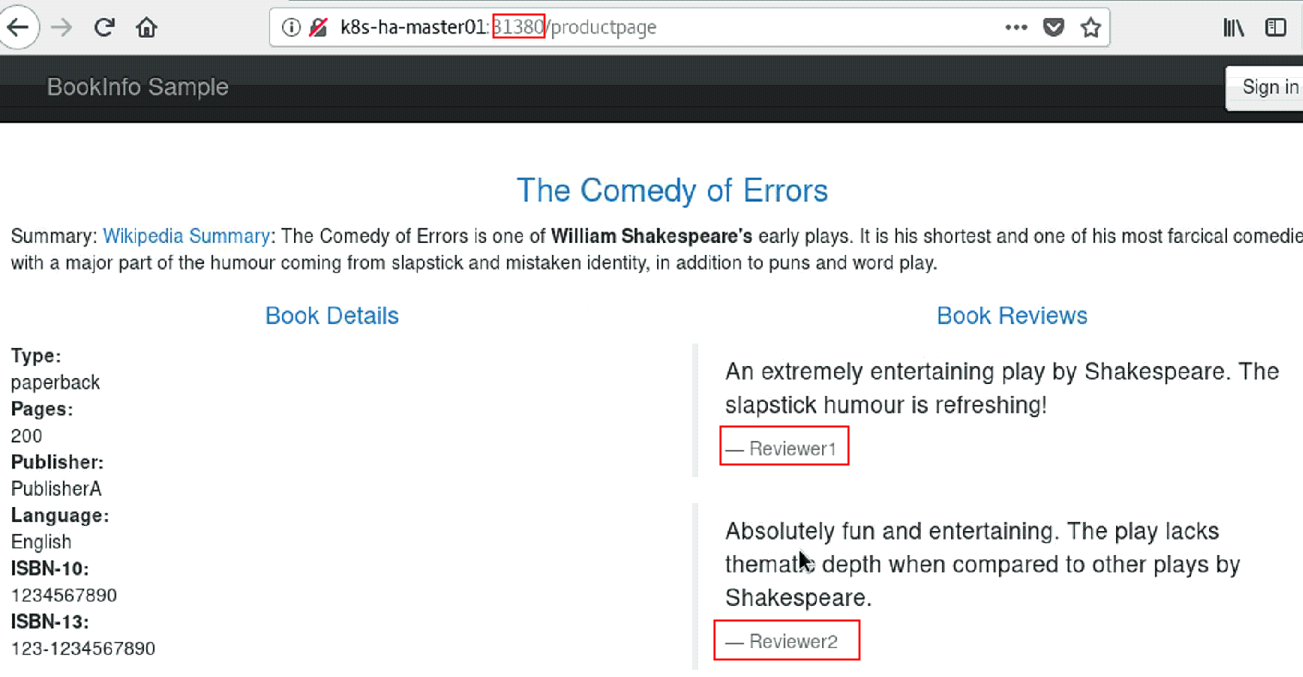Open the Library history and bookmarks
The width and height of the screenshot is (1303, 677).
pos(1233,27)
